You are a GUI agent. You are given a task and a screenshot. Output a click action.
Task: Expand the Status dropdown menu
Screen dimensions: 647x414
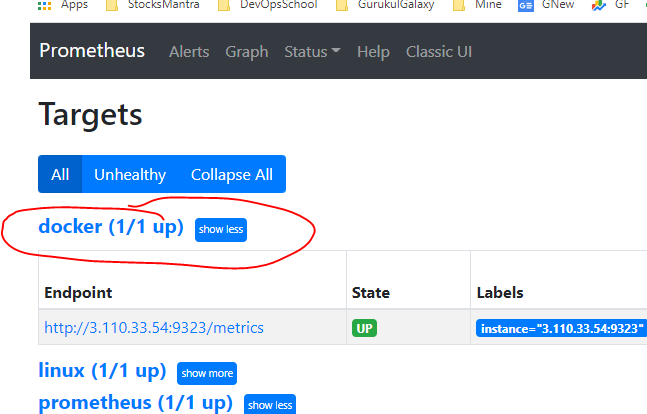click(x=312, y=52)
